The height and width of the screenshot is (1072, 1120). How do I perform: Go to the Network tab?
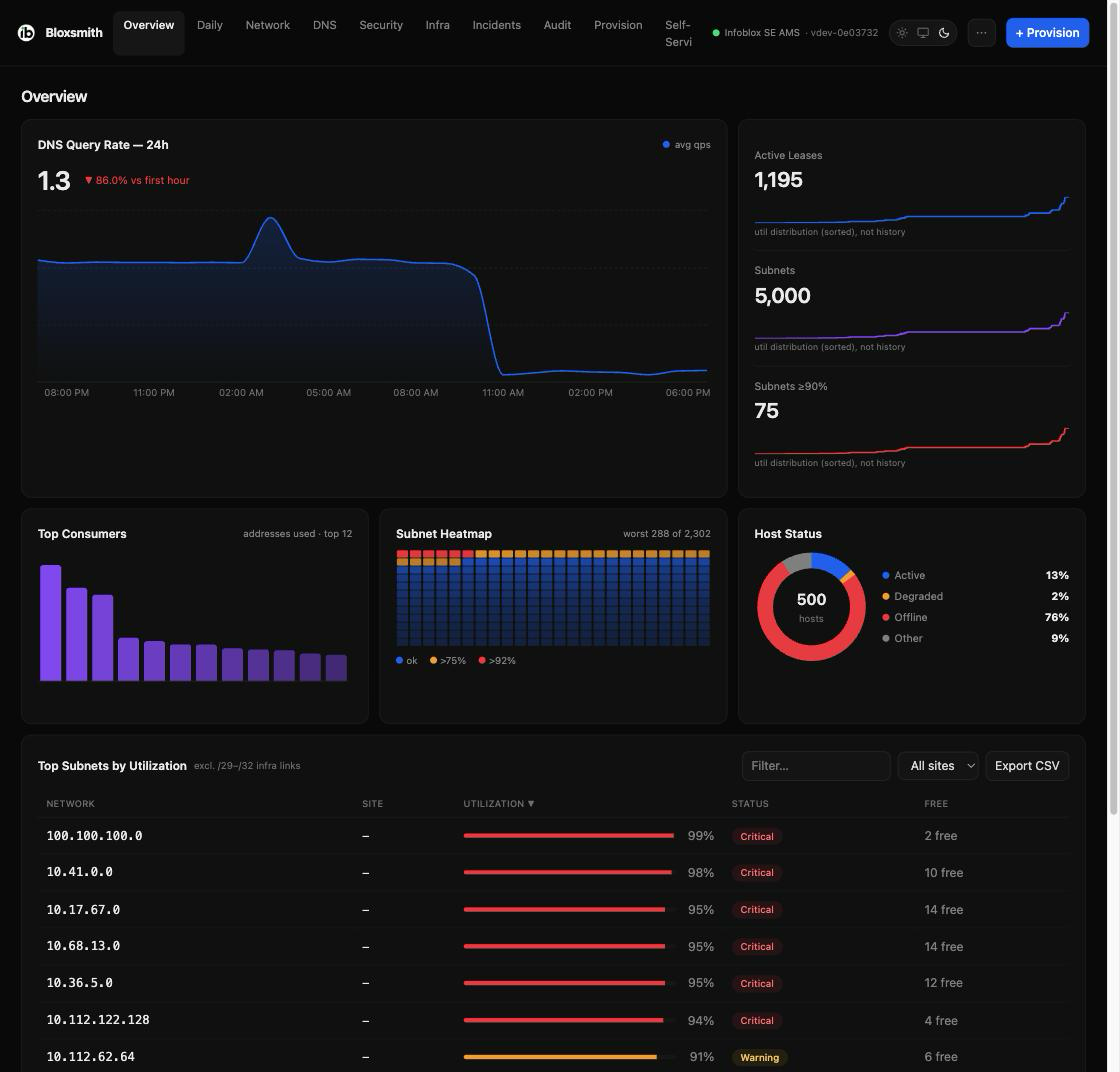tap(268, 25)
